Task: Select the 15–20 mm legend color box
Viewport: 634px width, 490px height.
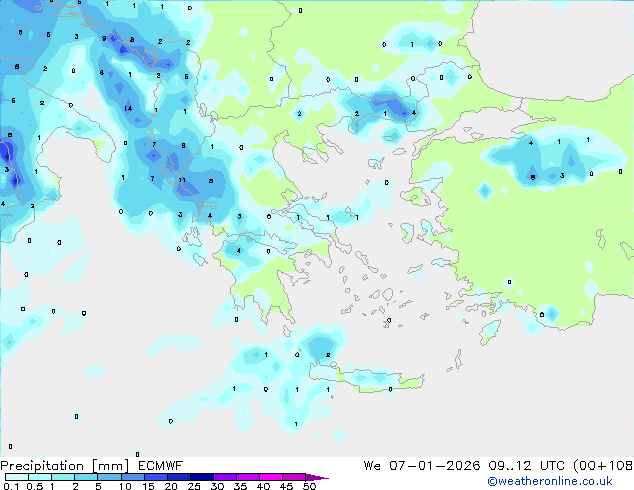Action: point(156,477)
